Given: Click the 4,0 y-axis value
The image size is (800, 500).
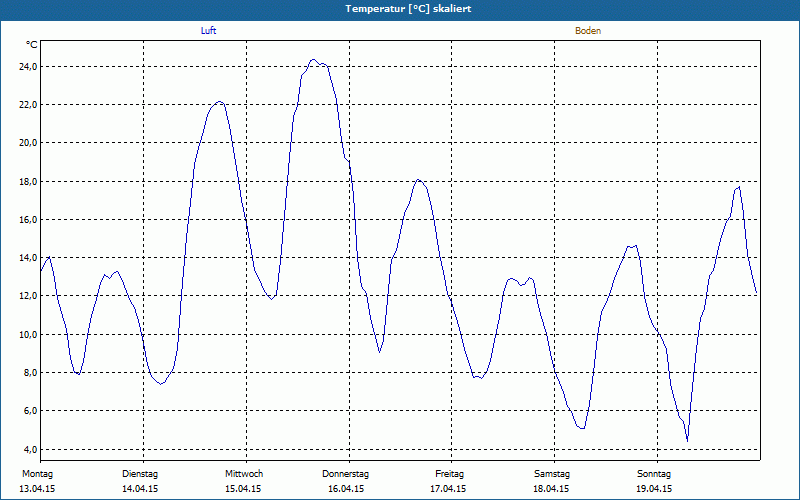Looking at the screenshot, I should pos(31,449).
